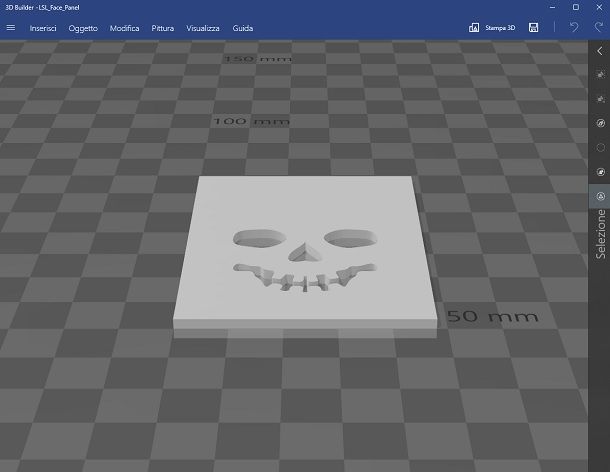The image size is (610, 472).
Task: Toggle the highlighted selection mode icon
Action: pos(600,197)
